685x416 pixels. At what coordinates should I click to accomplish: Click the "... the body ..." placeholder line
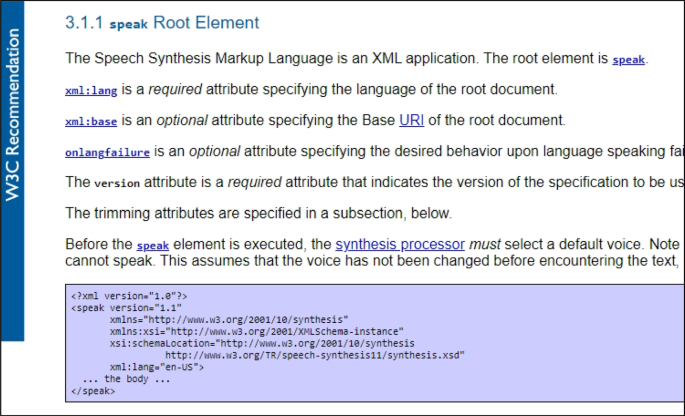coord(126,378)
